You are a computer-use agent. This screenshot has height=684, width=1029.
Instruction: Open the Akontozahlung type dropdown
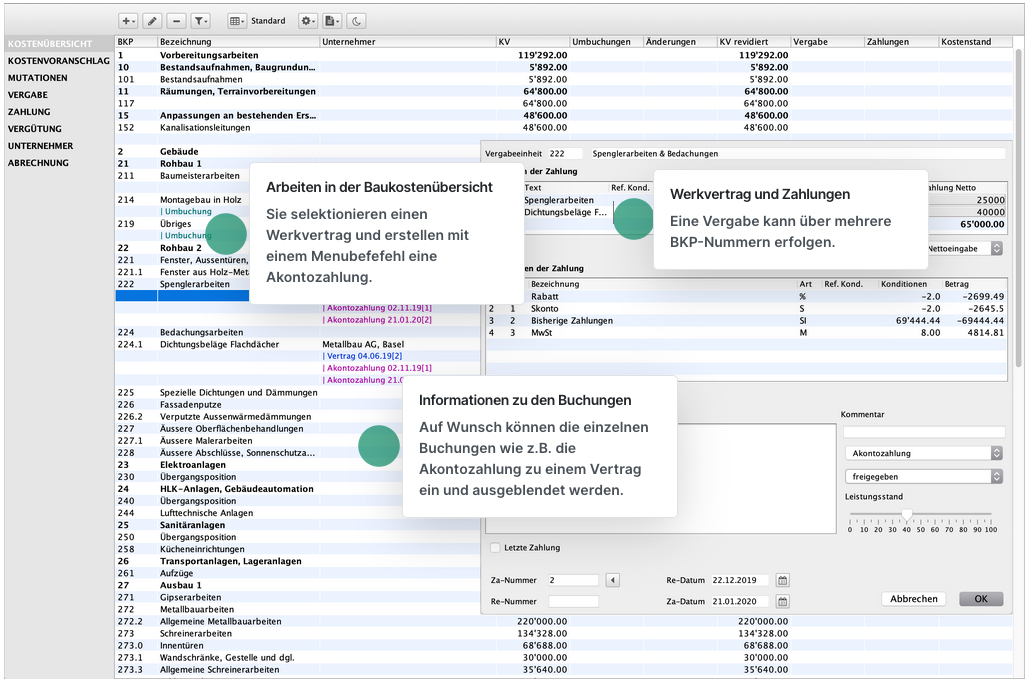pos(924,453)
